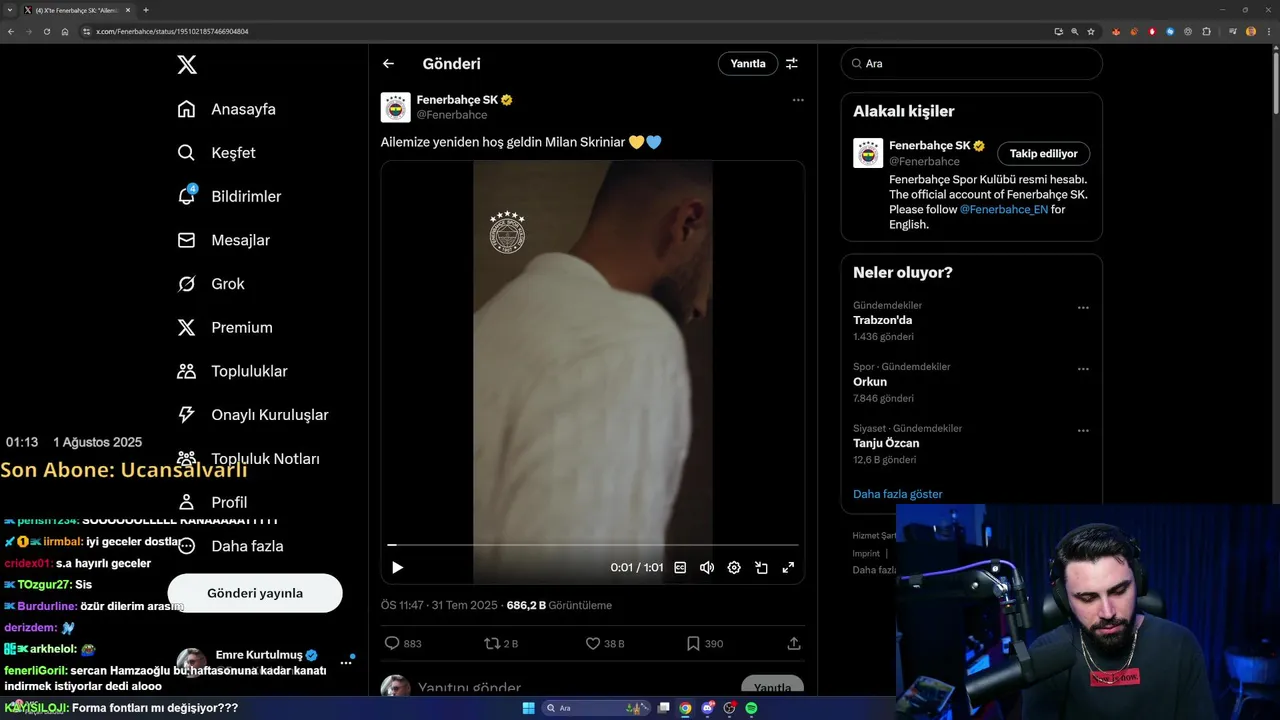Open more options for Trabzon'da trend

(1083, 308)
